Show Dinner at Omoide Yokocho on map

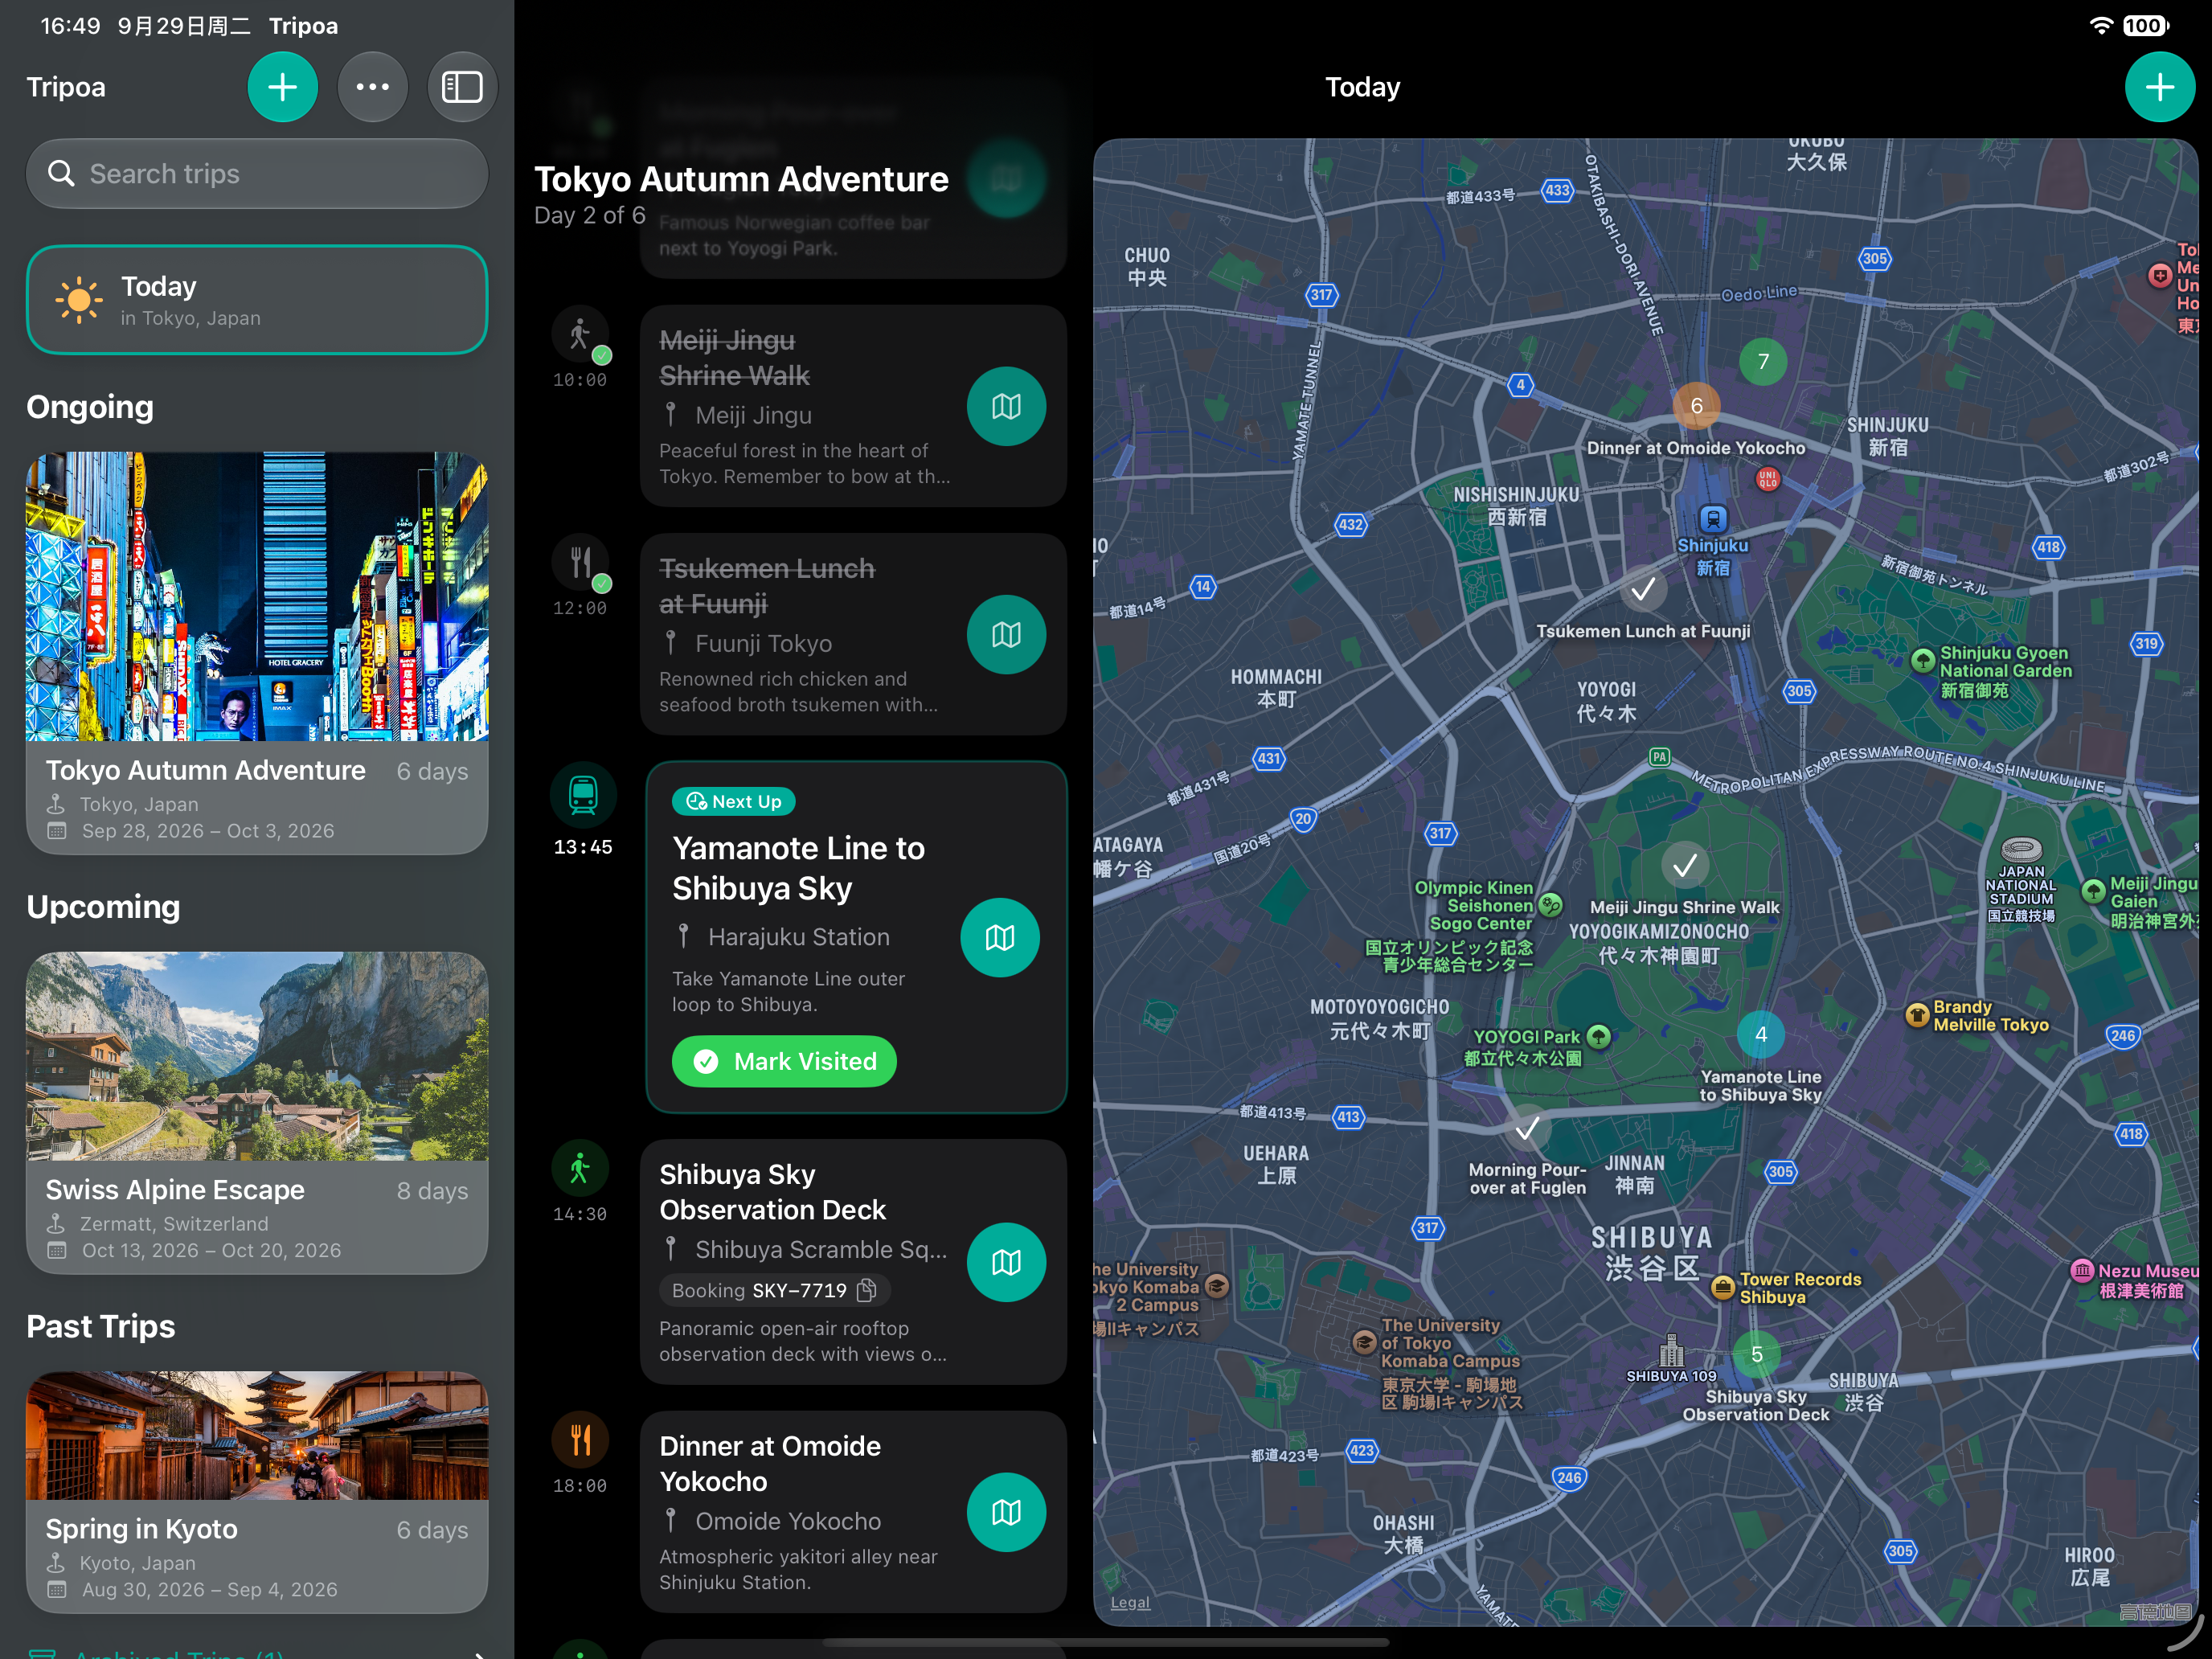(1006, 1512)
